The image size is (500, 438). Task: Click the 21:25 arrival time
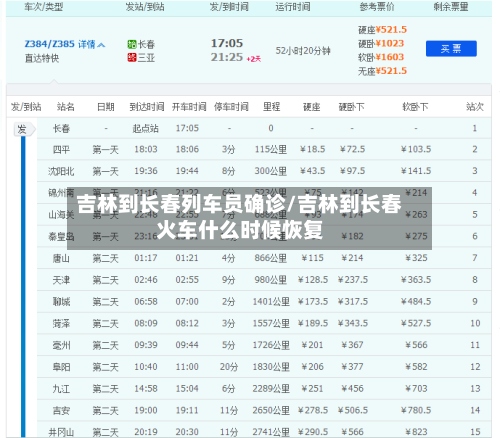click(227, 57)
